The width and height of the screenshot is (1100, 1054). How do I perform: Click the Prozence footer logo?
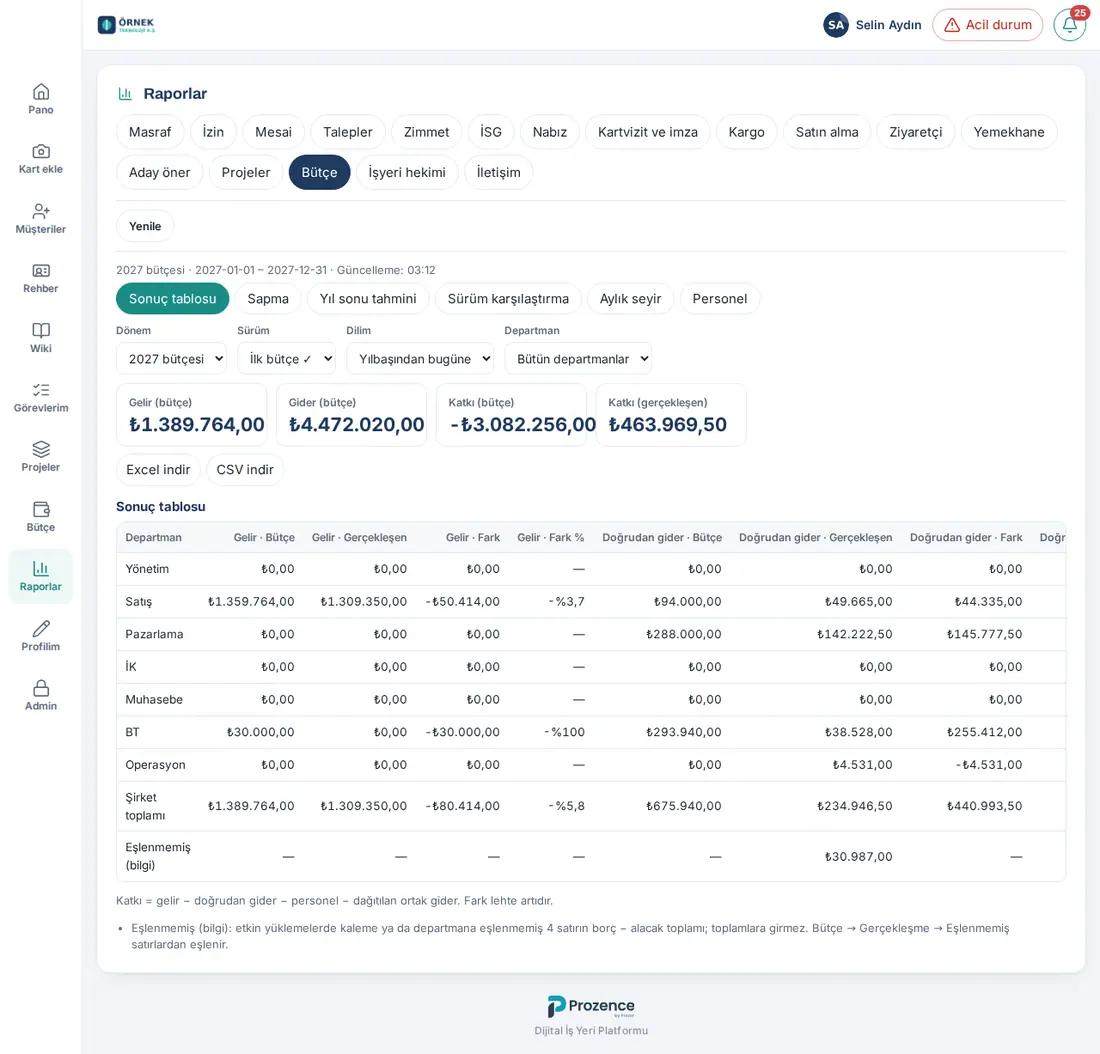pos(591,1006)
